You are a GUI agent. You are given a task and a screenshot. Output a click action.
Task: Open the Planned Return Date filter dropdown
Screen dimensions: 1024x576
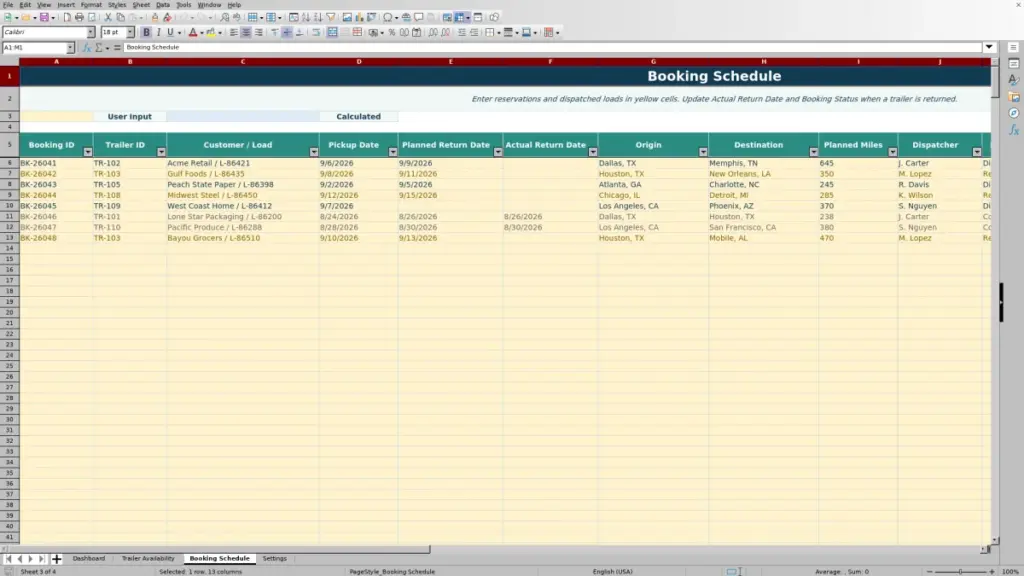[498, 152]
